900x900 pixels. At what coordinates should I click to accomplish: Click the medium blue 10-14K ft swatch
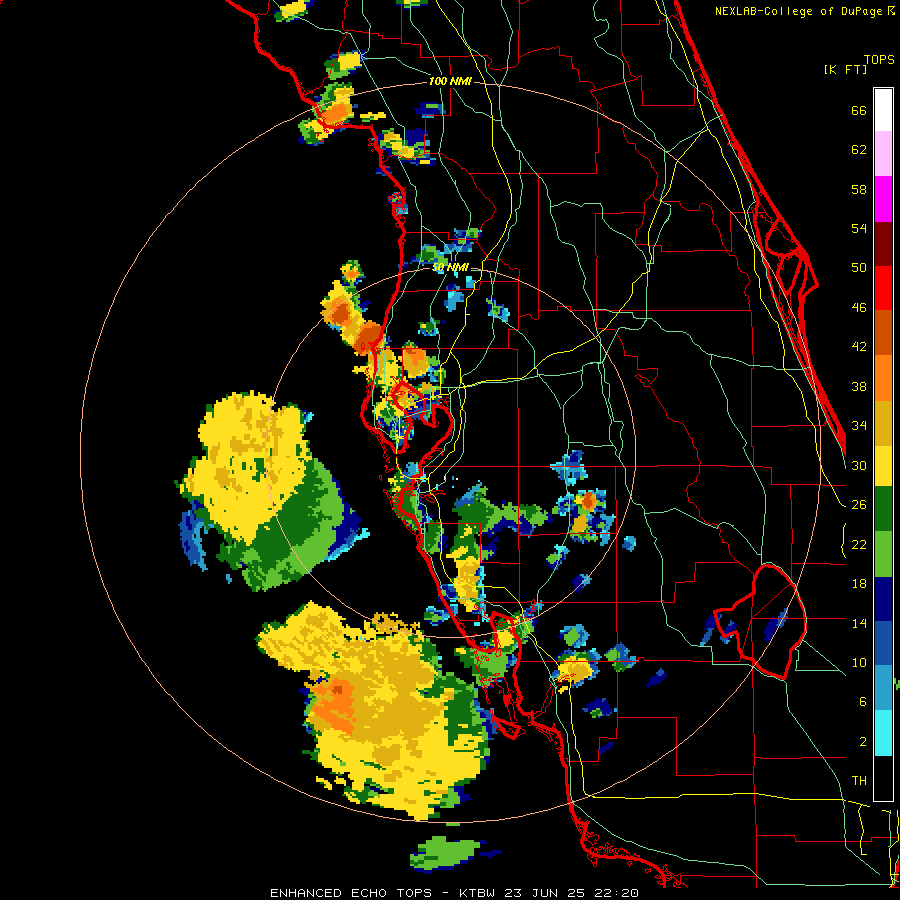click(883, 643)
